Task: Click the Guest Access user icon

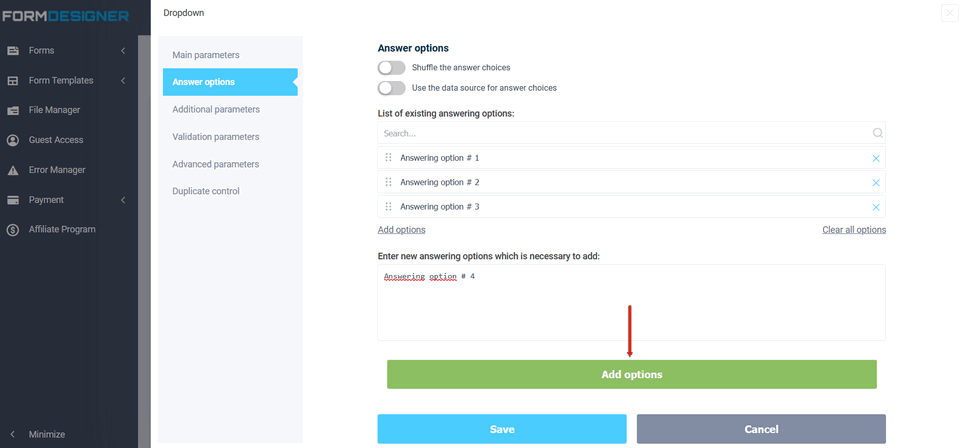Action: click(x=13, y=140)
